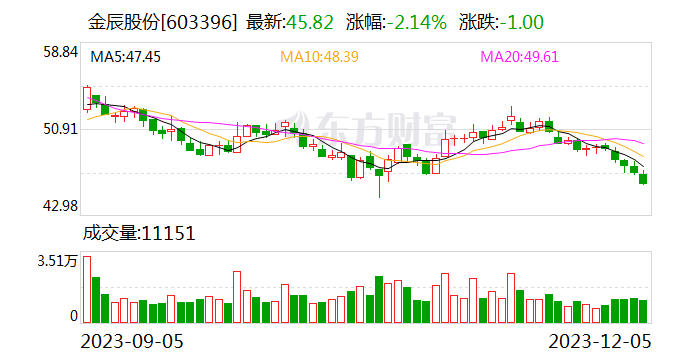Click the stock name 金辰股份[603396]
688x360 pixels.
(x=162, y=22)
